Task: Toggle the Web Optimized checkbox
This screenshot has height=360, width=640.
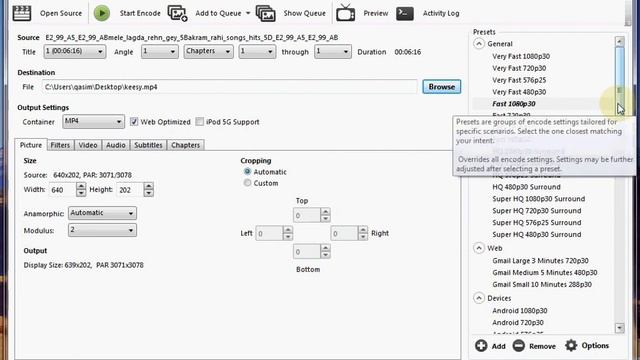Action: pyautogui.click(x=134, y=122)
